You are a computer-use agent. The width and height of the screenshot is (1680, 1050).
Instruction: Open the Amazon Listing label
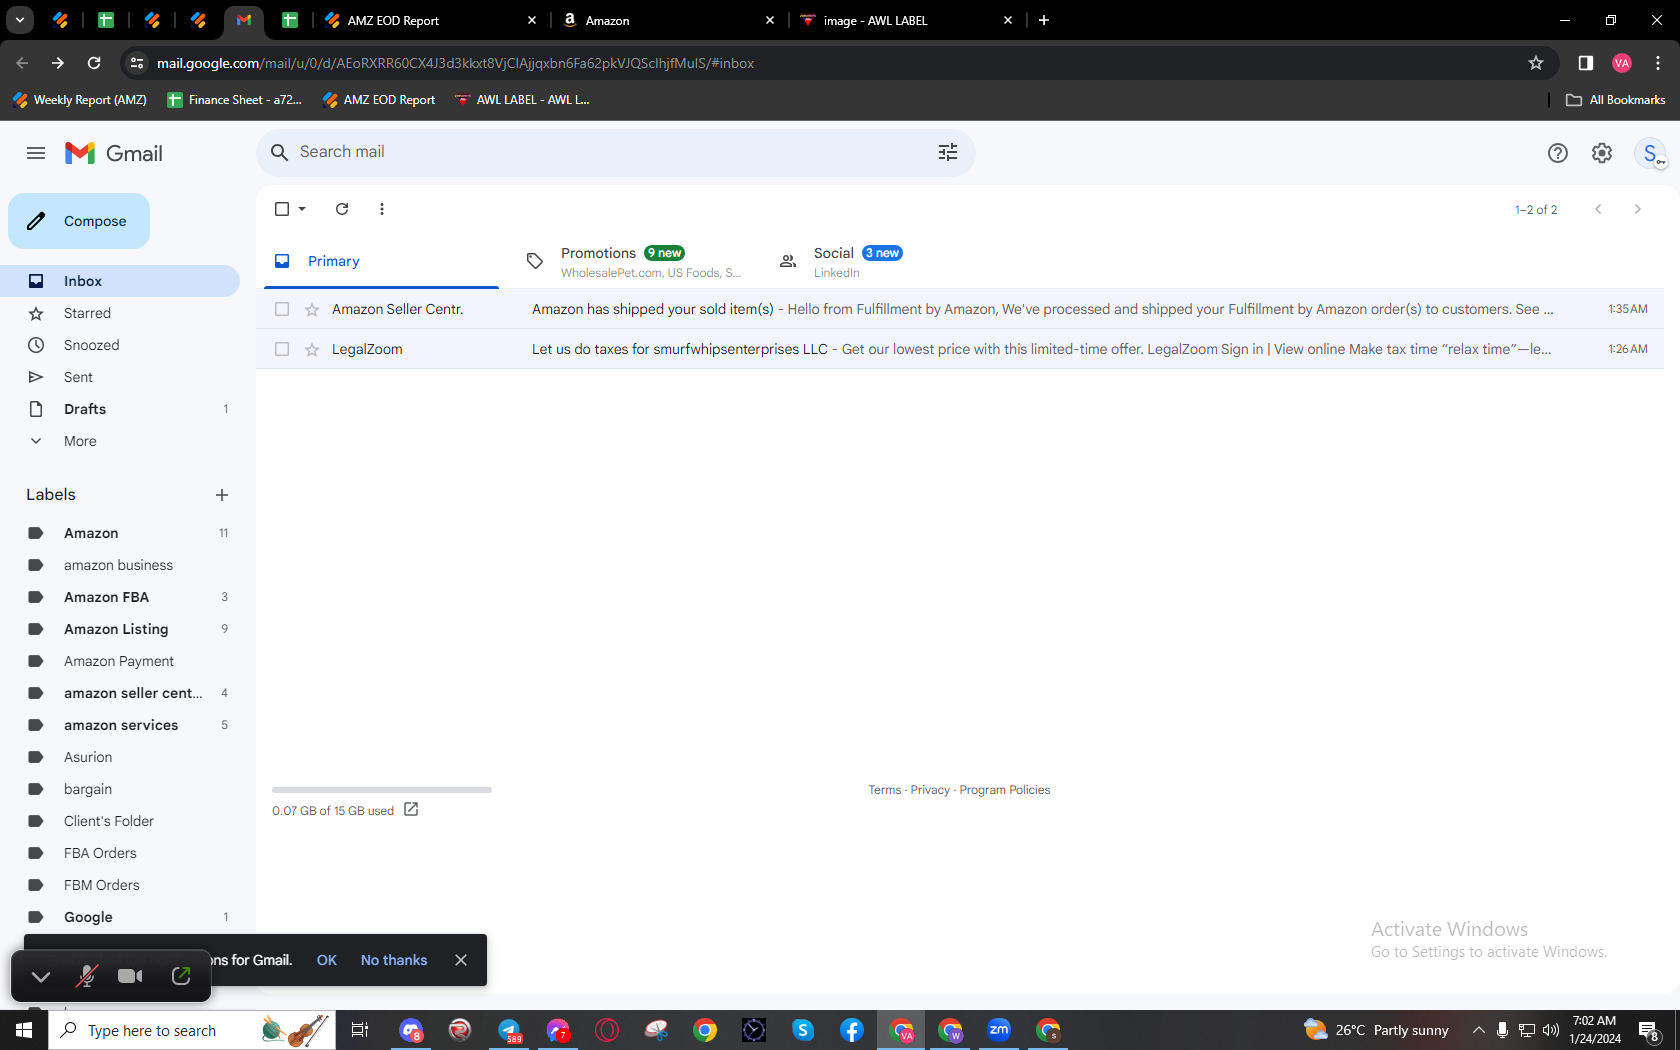120,629
